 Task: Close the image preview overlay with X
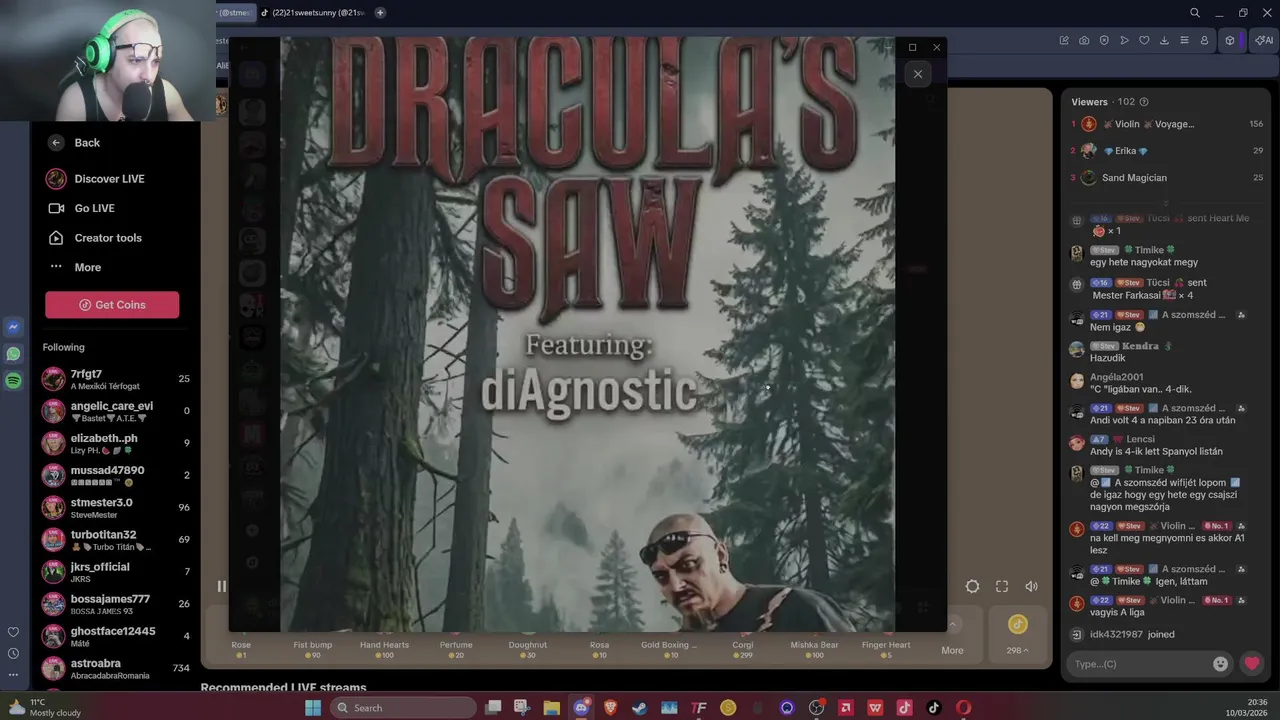tap(918, 74)
